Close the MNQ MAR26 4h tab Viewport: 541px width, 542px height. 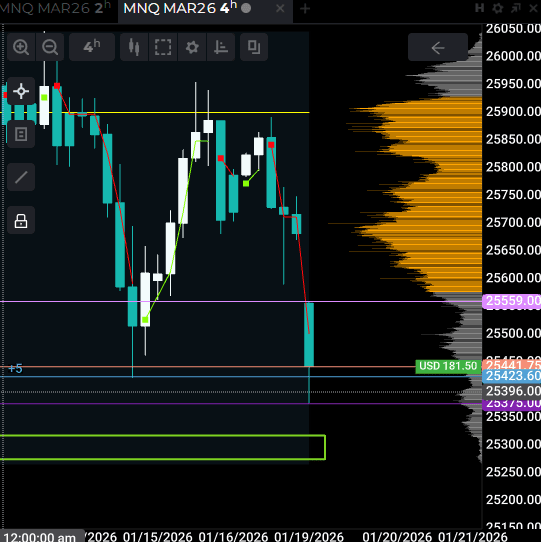coord(280,9)
